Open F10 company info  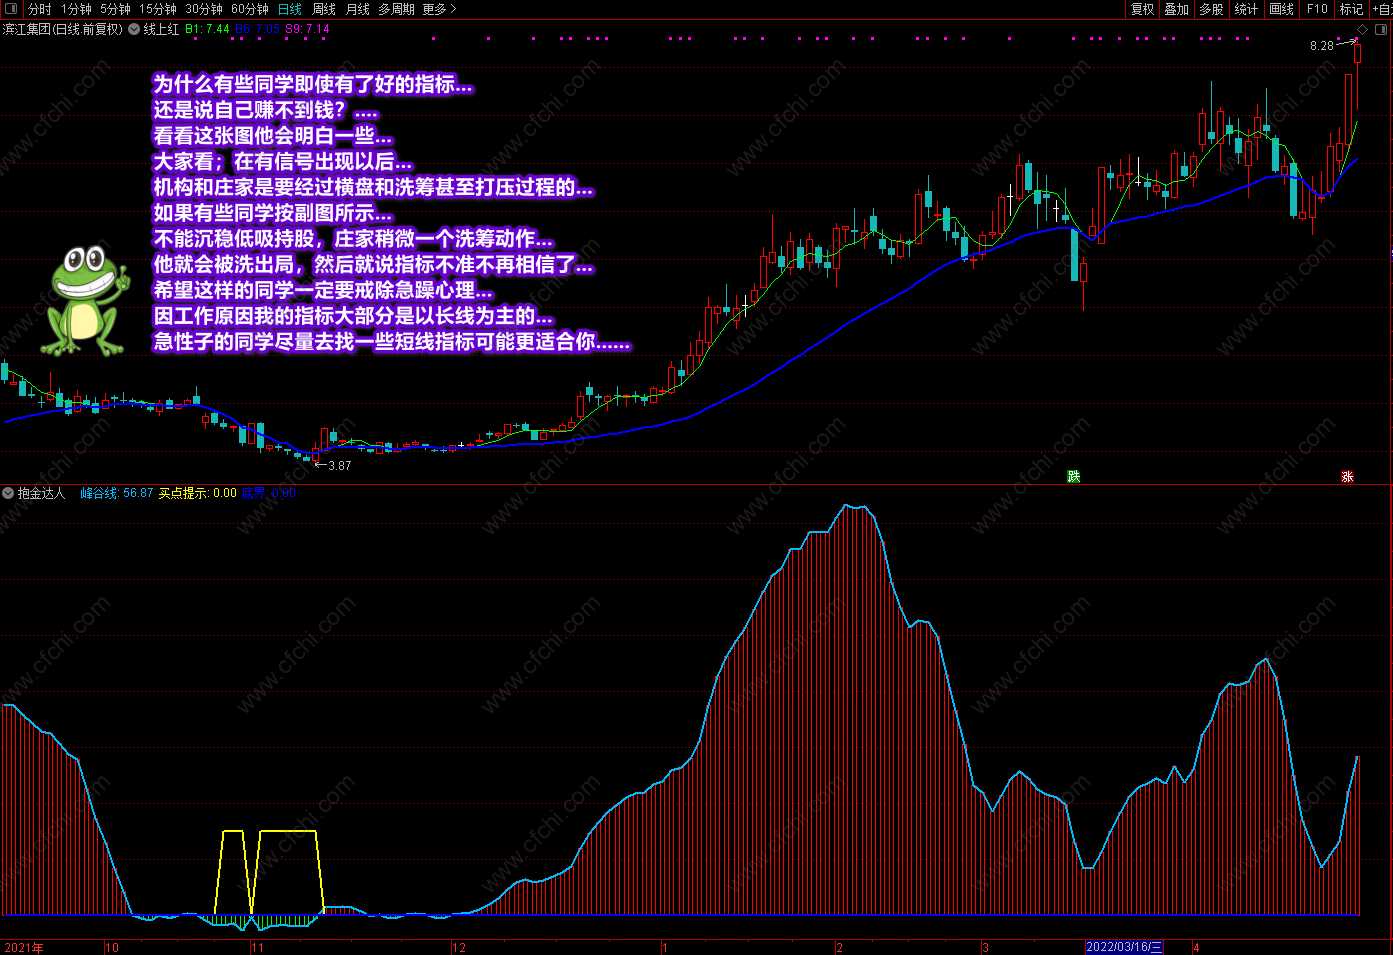click(1317, 9)
